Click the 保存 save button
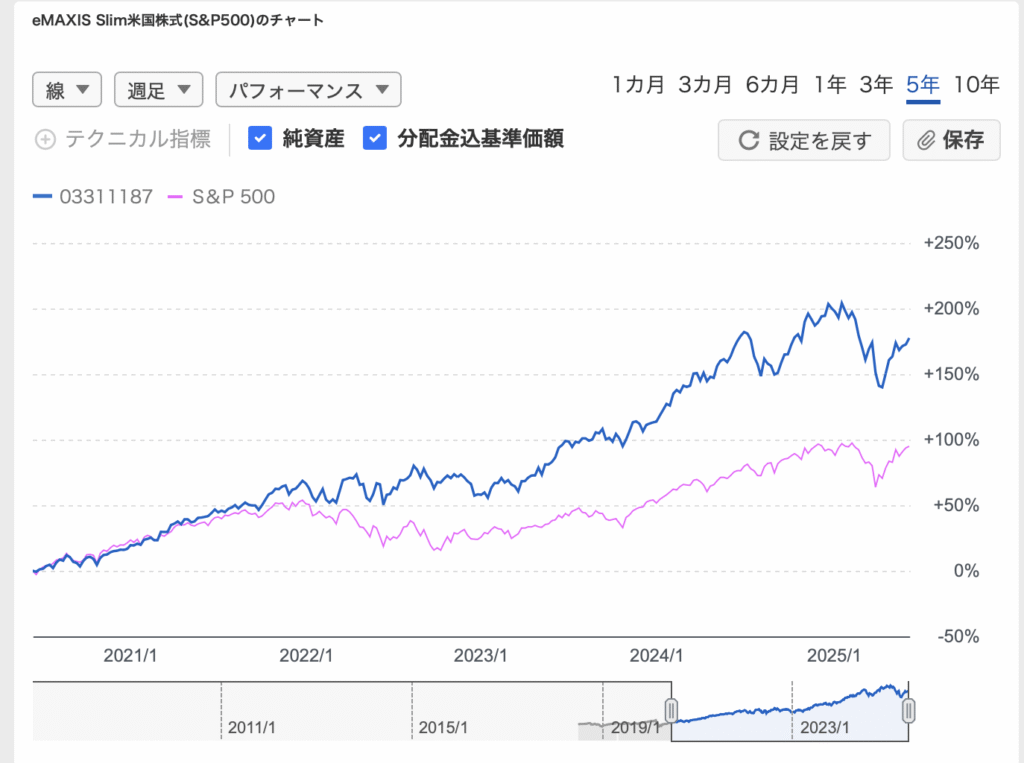This screenshot has width=1024, height=763. 952,140
